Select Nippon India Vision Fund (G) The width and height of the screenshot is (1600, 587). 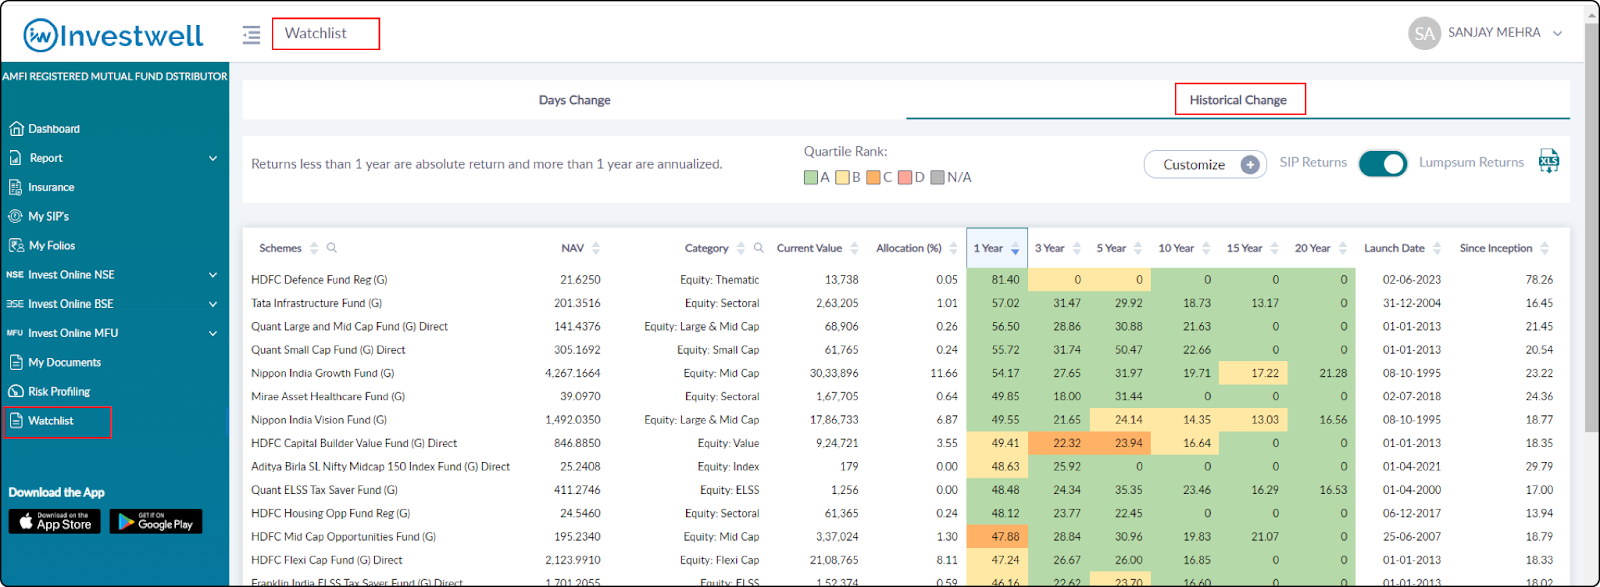coord(319,420)
